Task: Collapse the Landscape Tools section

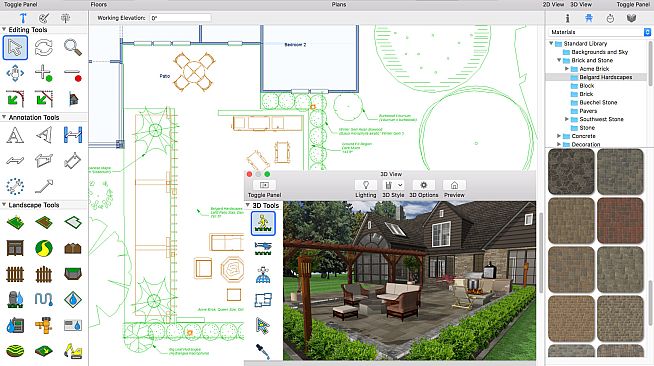Action: 4,205
